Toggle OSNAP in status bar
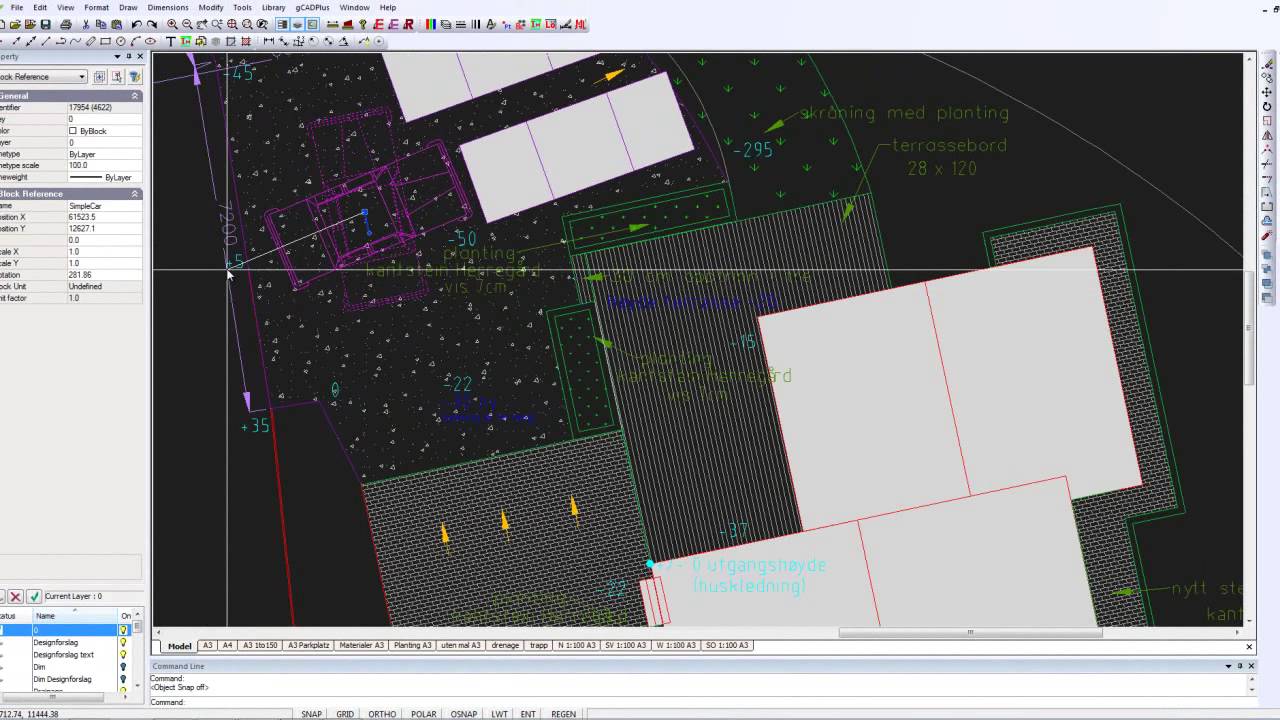 [x=464, y=714]
